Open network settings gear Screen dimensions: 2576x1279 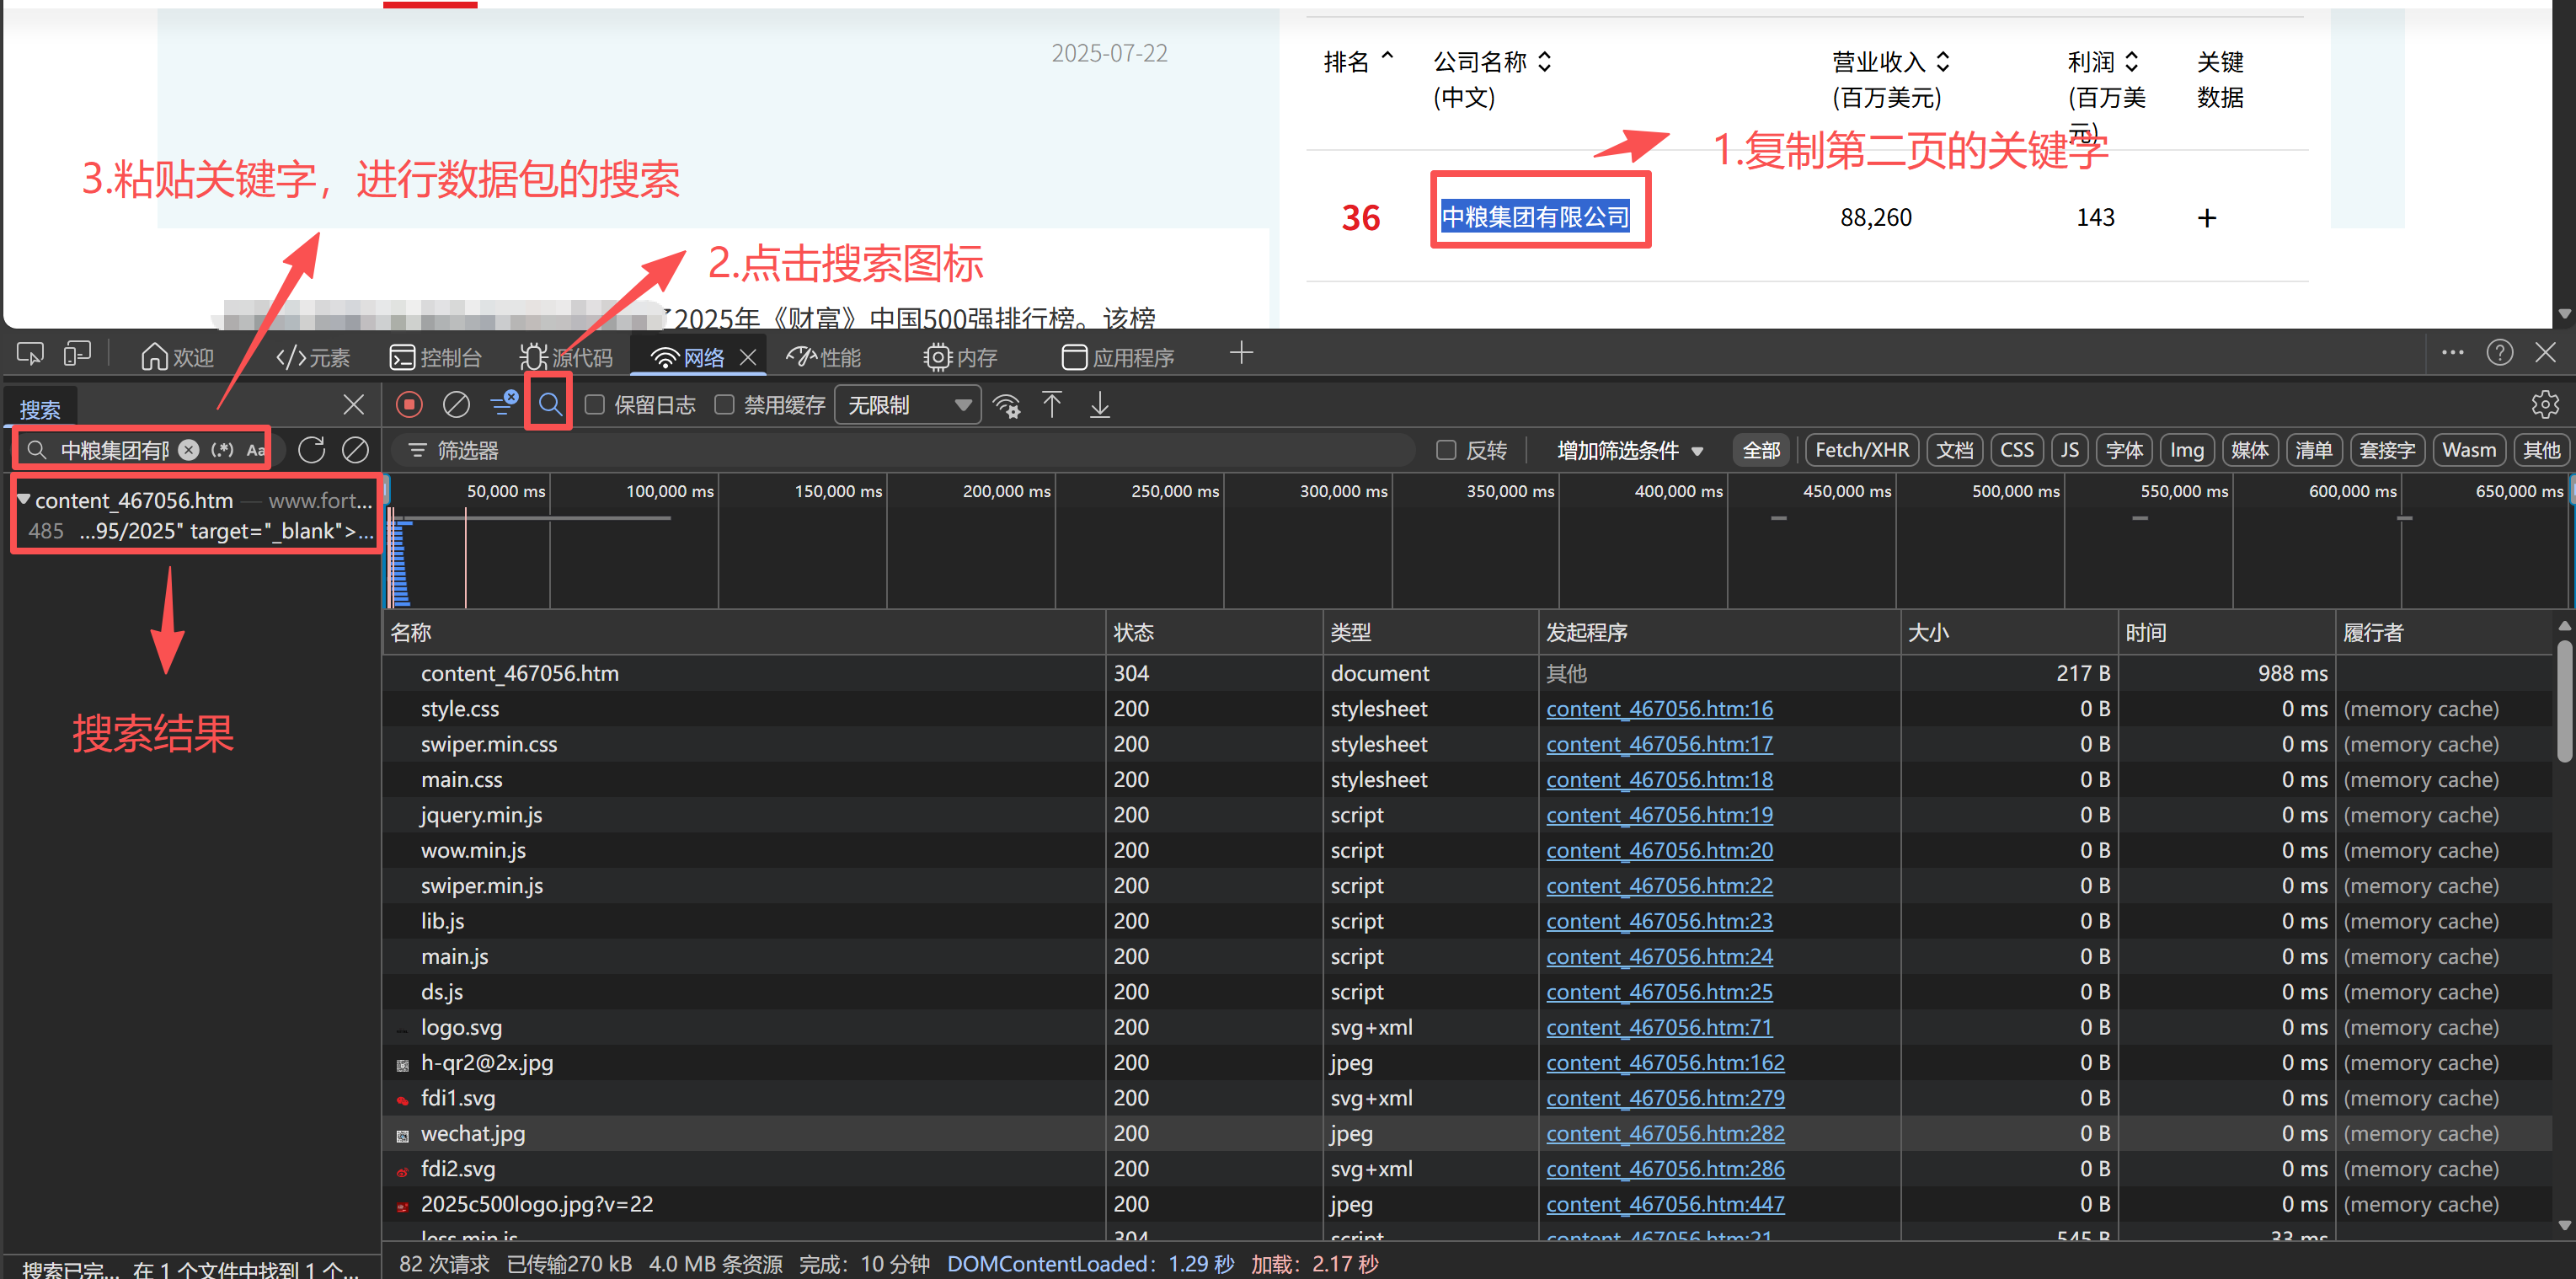2544,404
